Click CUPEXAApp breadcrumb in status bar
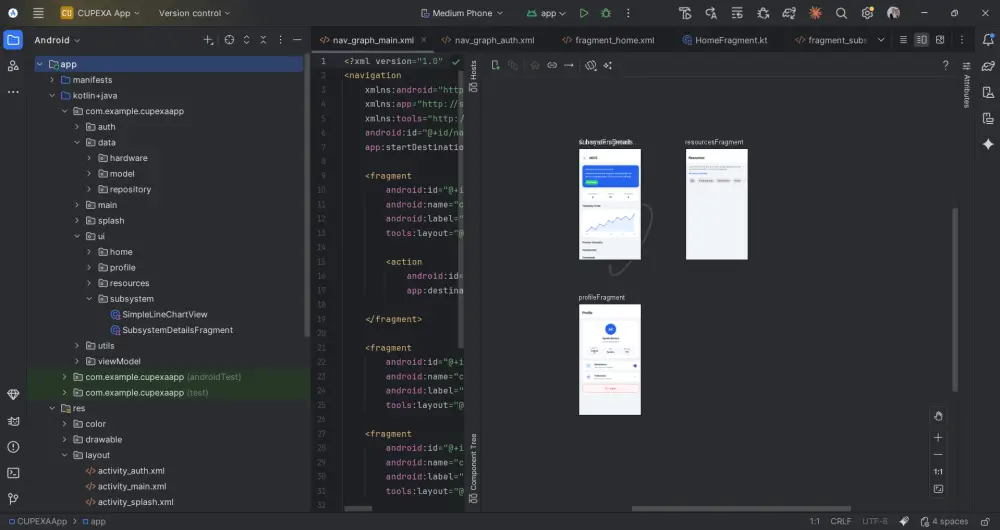1000x530 pixels. tap(36, 521)
